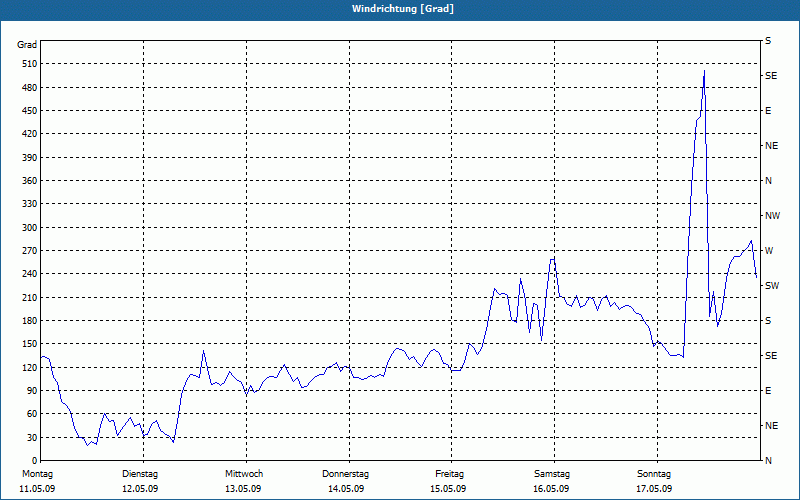Click the 300 degree axis label
800x500 pixels.
coord(30,228)
